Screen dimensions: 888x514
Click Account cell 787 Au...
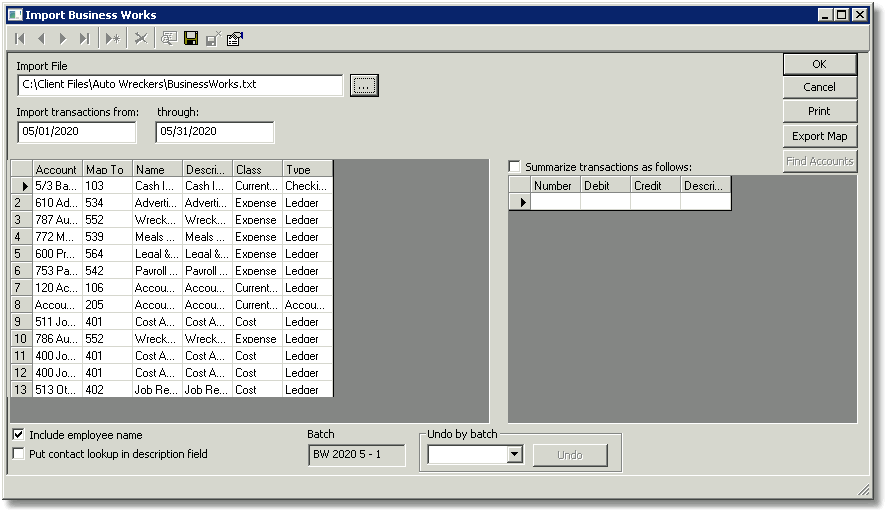(57, 220)
